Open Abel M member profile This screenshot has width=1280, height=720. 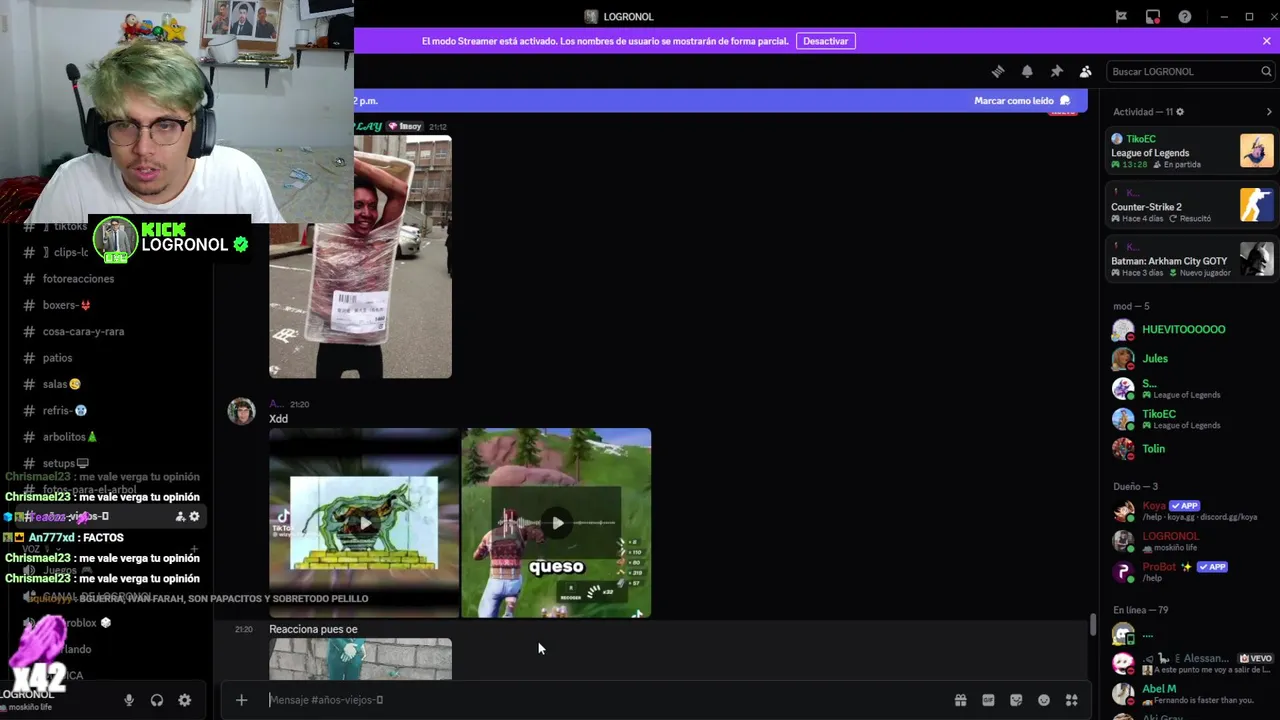click(x=1190, y=693)
